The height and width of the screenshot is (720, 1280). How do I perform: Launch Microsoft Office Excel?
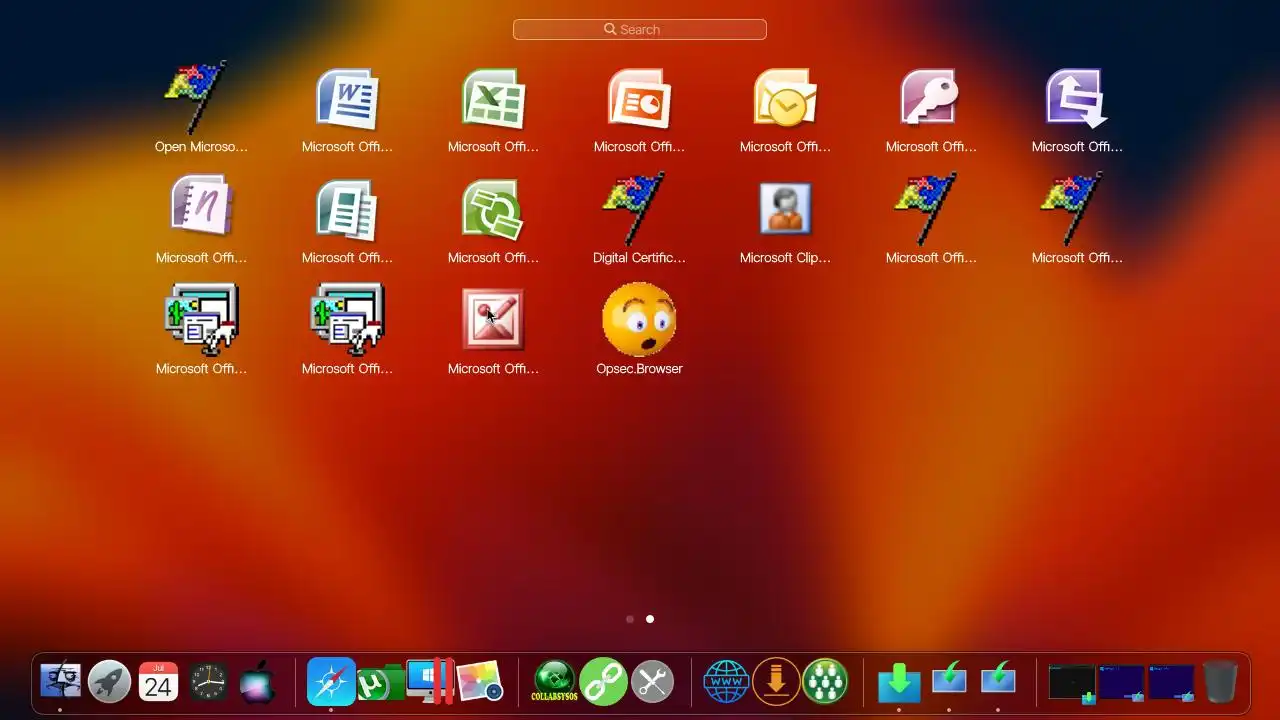tap(493, 98)
